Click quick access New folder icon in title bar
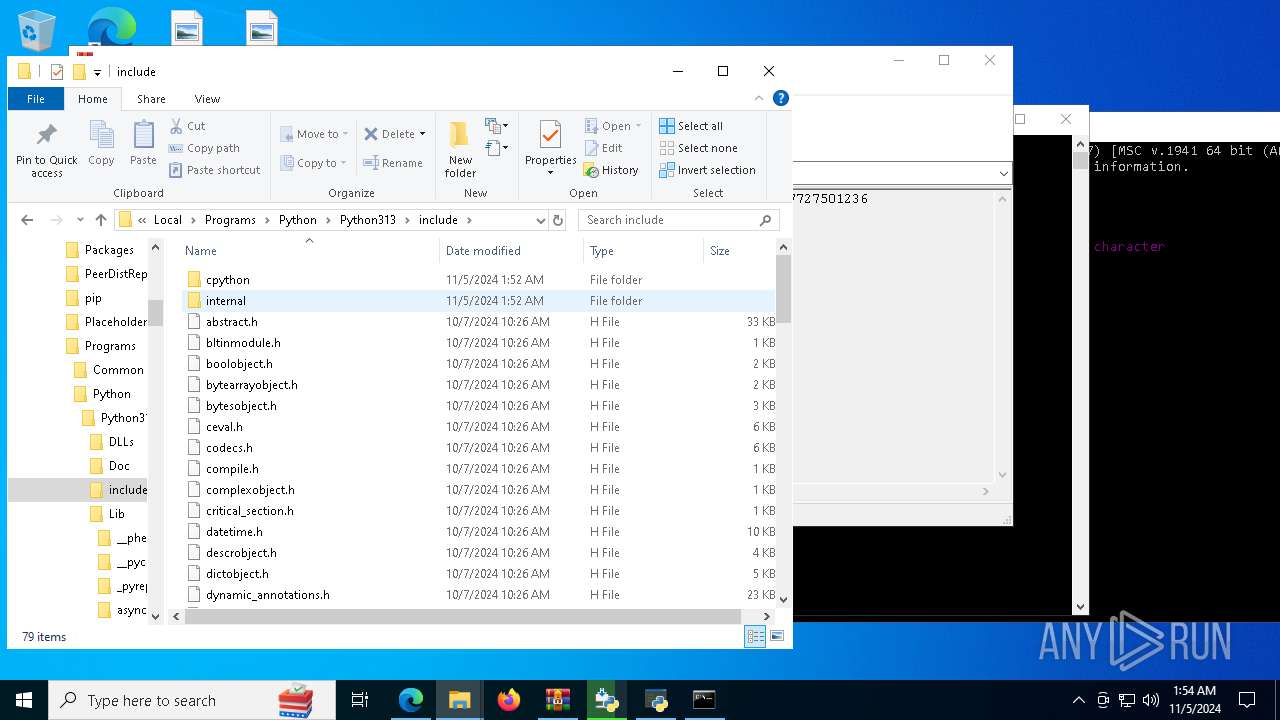The image size is (1280, 720). tap(79, 72)
